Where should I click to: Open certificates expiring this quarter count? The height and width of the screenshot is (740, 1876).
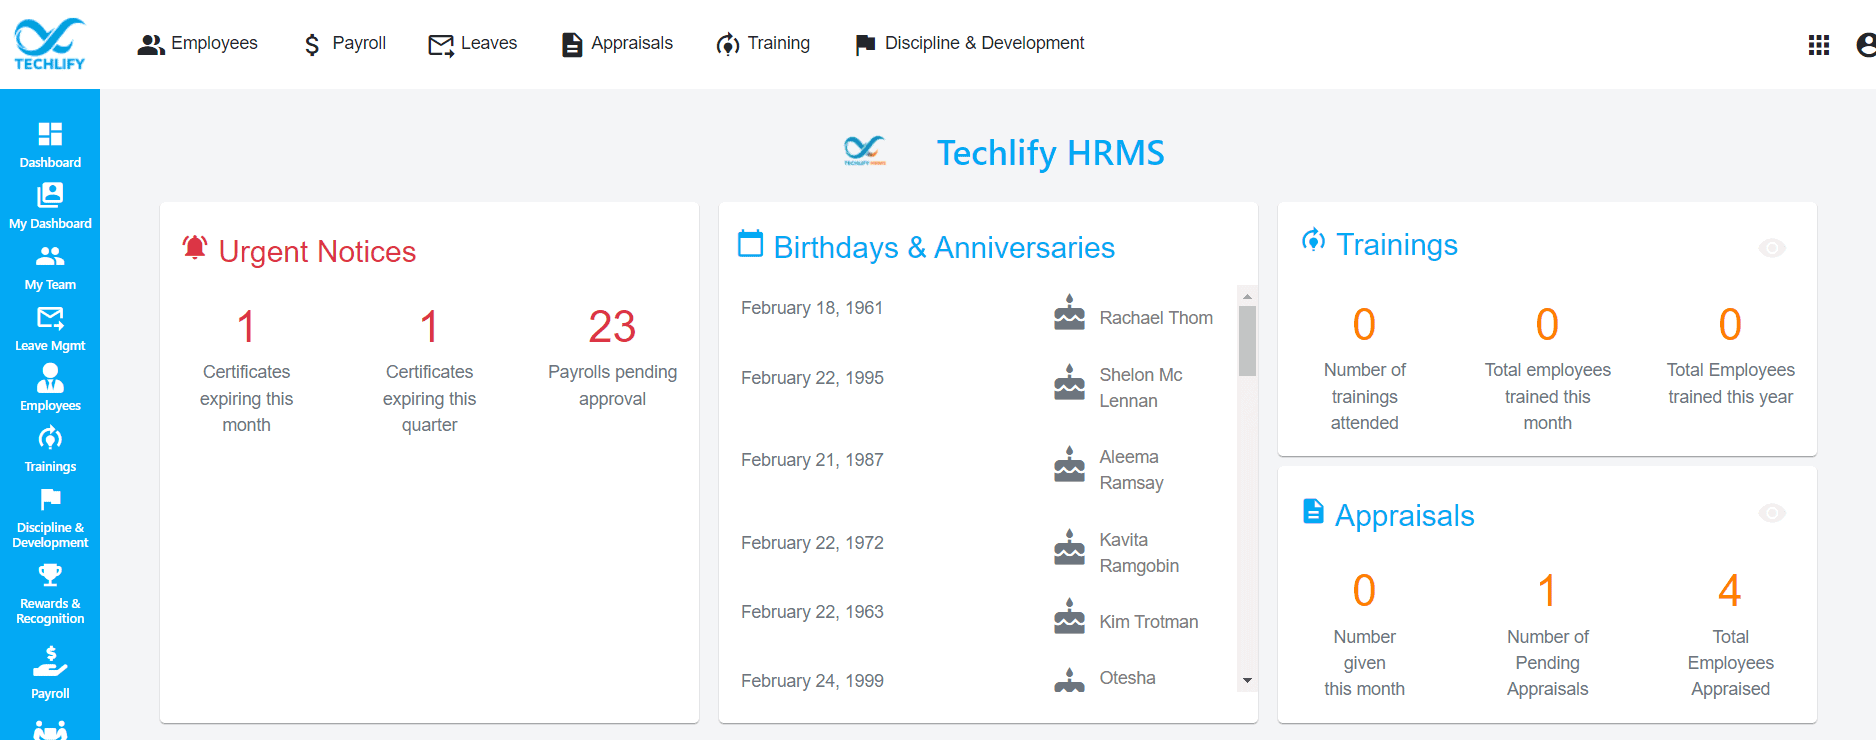[429, 327]
